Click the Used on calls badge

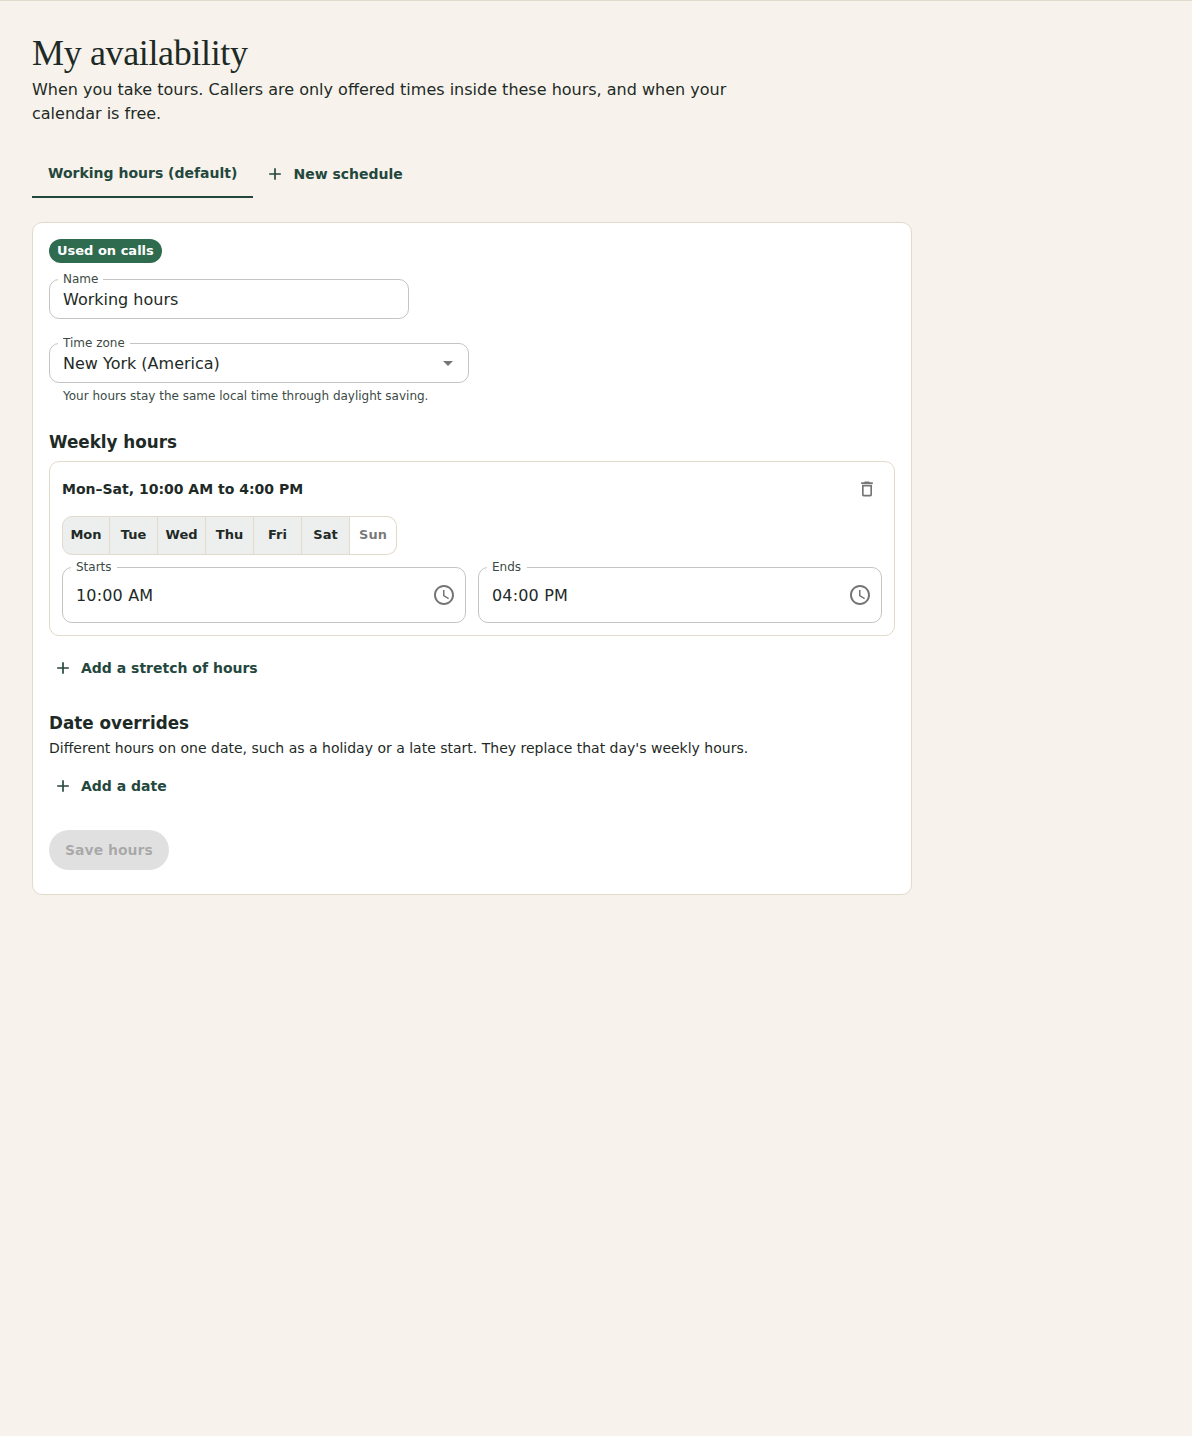[105, 251]
